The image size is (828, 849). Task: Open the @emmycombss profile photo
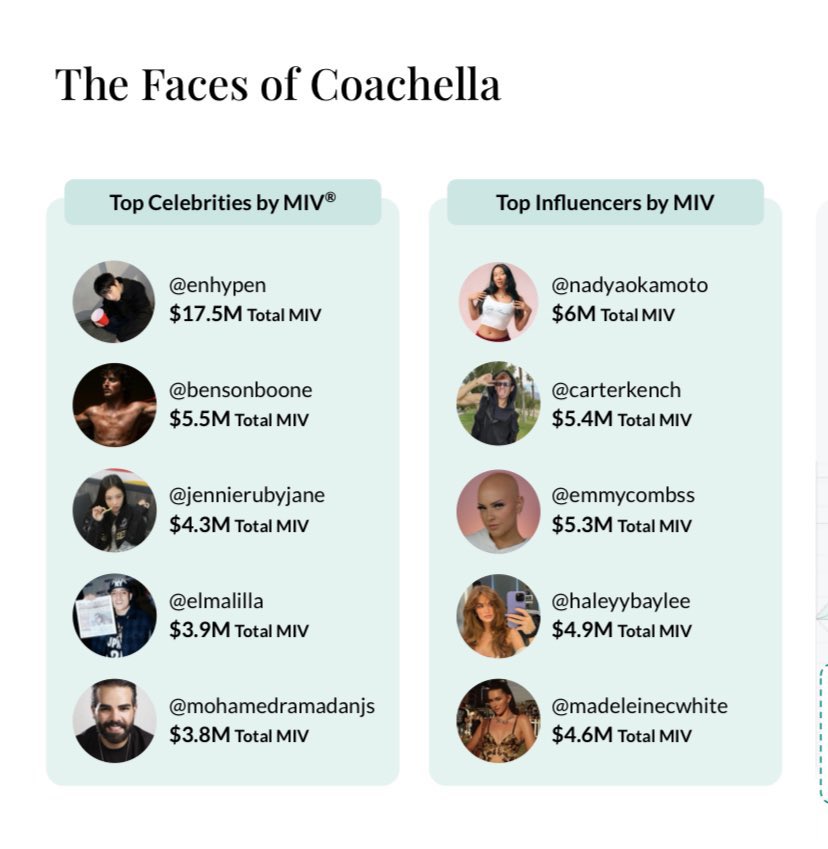click(x=498, y=511)
